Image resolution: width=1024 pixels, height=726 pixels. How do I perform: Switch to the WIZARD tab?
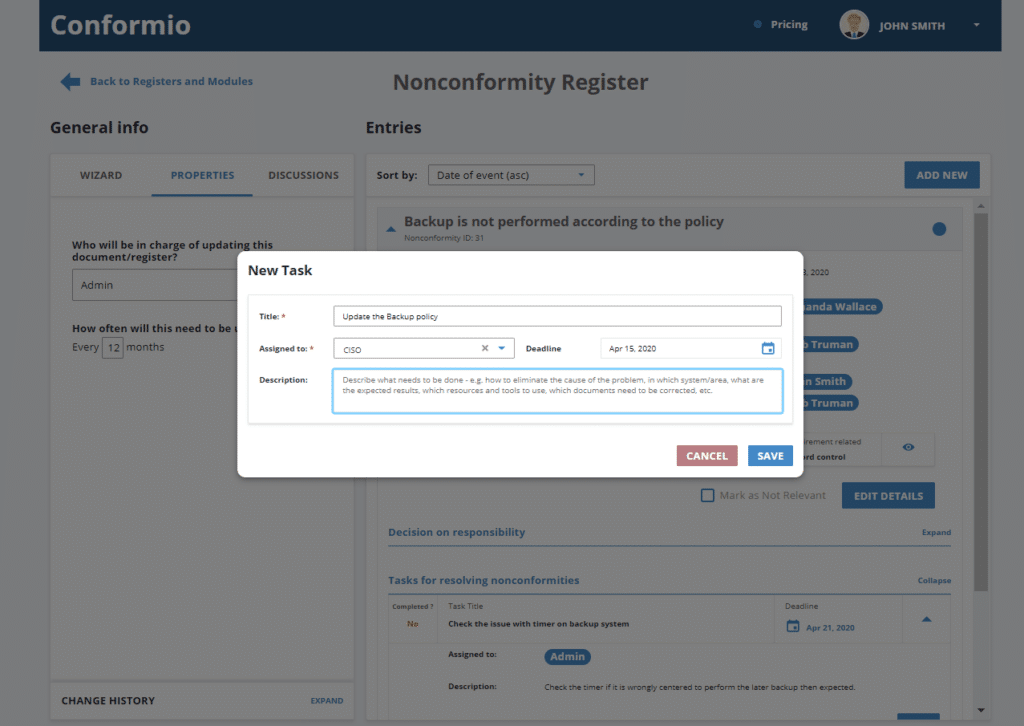point(101,175)
